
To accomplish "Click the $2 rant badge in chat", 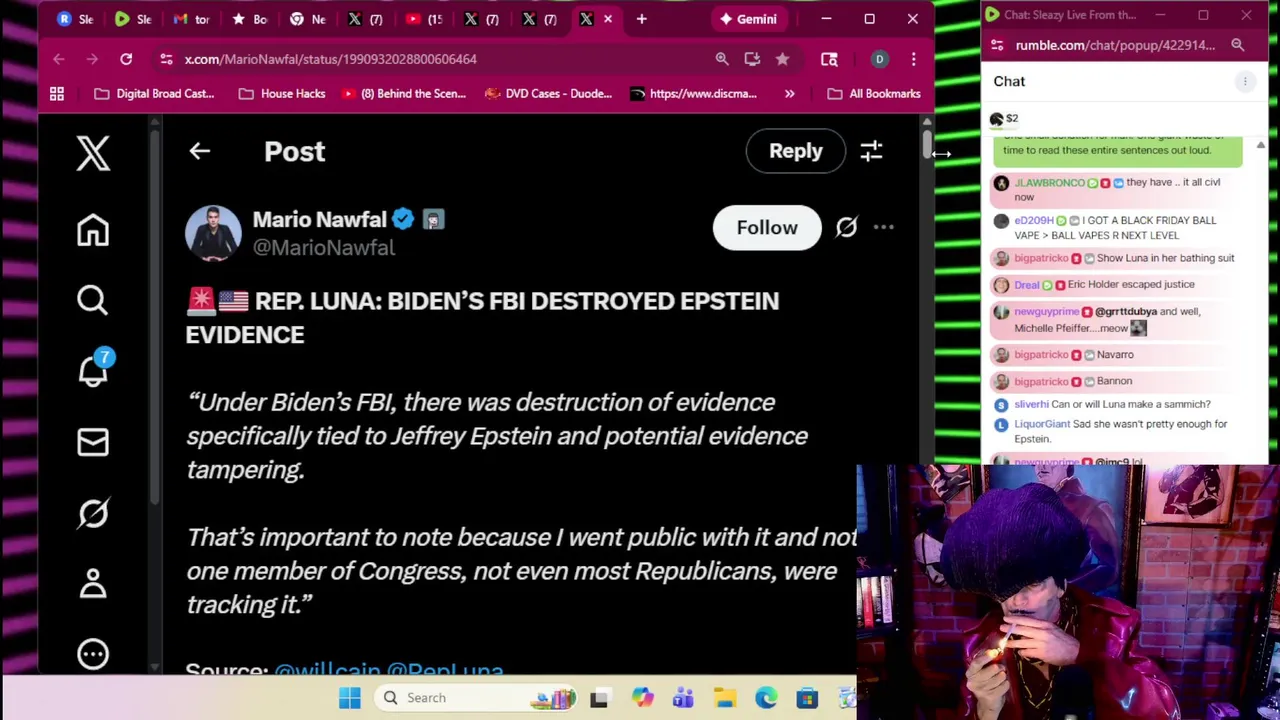I will pos(1004,119).
